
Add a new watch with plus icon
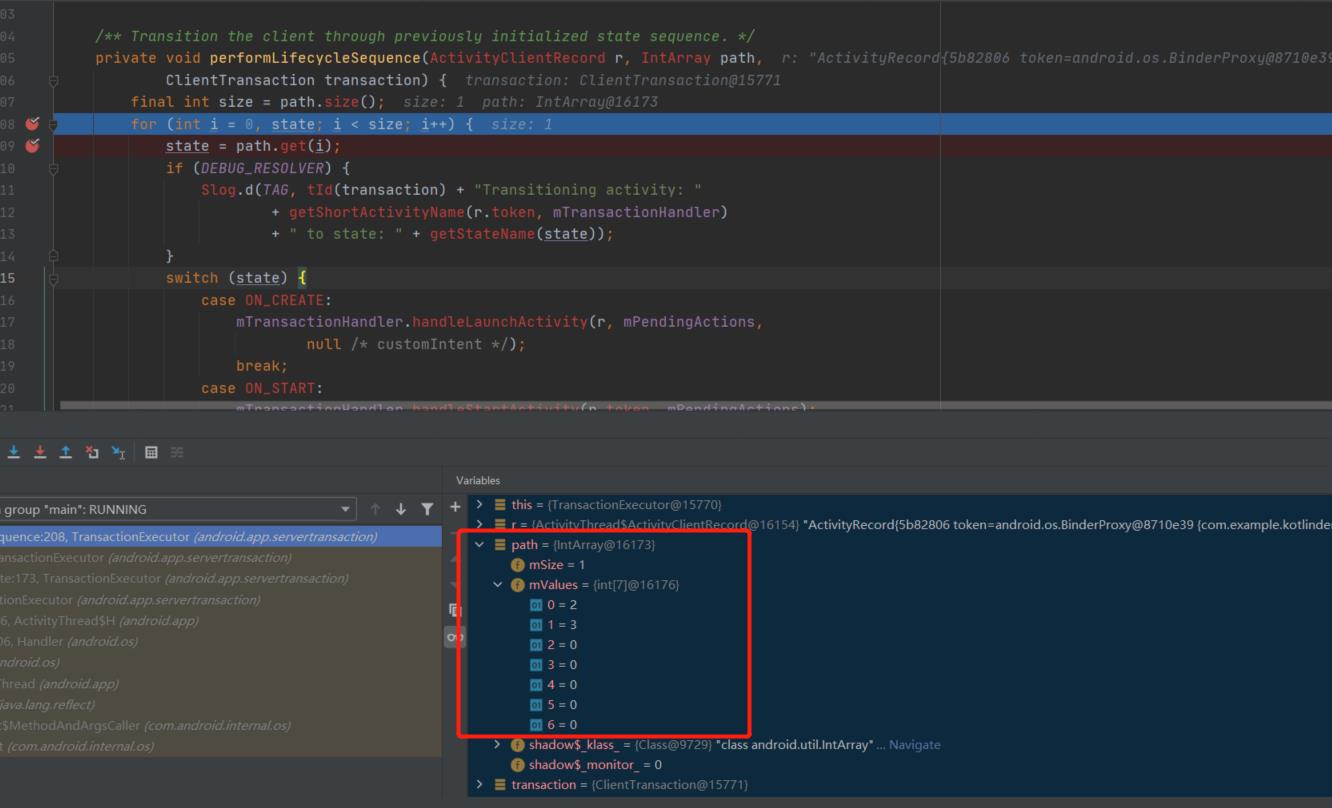455,507
